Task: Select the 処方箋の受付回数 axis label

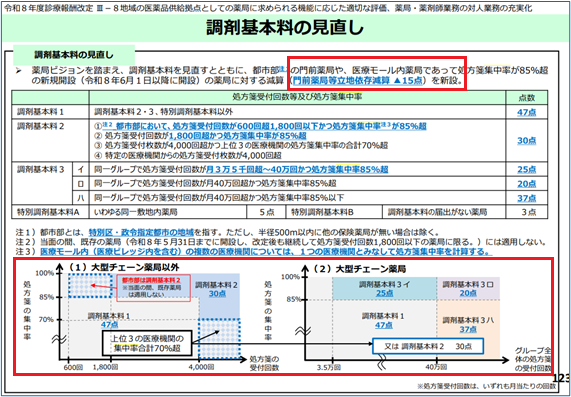Action: coord(264,362)
